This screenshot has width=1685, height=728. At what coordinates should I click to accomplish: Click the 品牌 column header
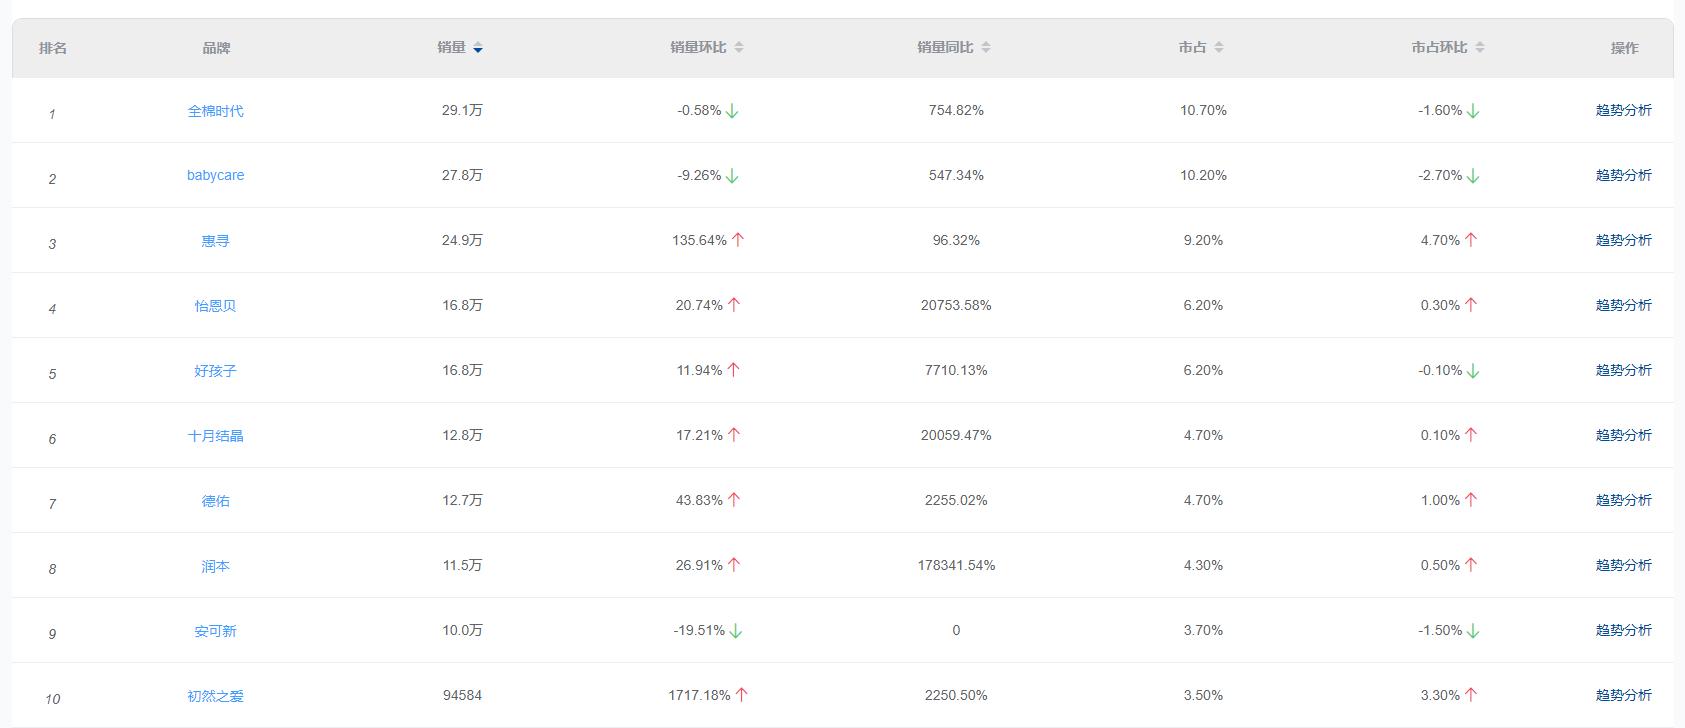216,48
